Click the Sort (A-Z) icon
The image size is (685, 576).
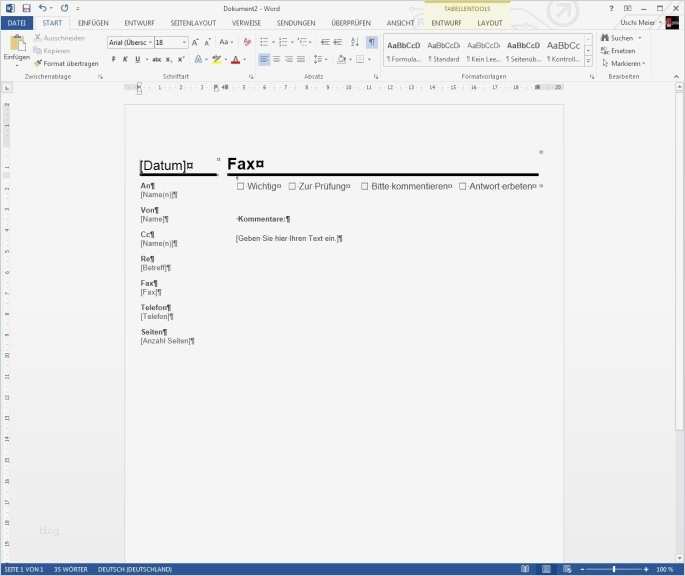point(355,42)
